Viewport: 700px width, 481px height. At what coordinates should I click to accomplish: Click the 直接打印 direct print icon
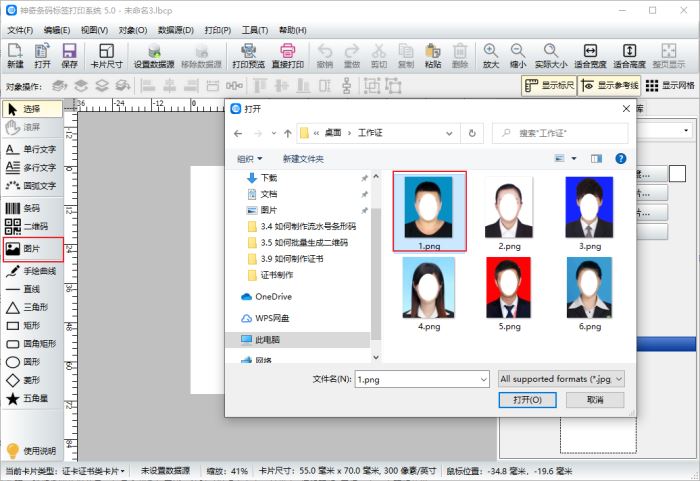coord(288,55)
